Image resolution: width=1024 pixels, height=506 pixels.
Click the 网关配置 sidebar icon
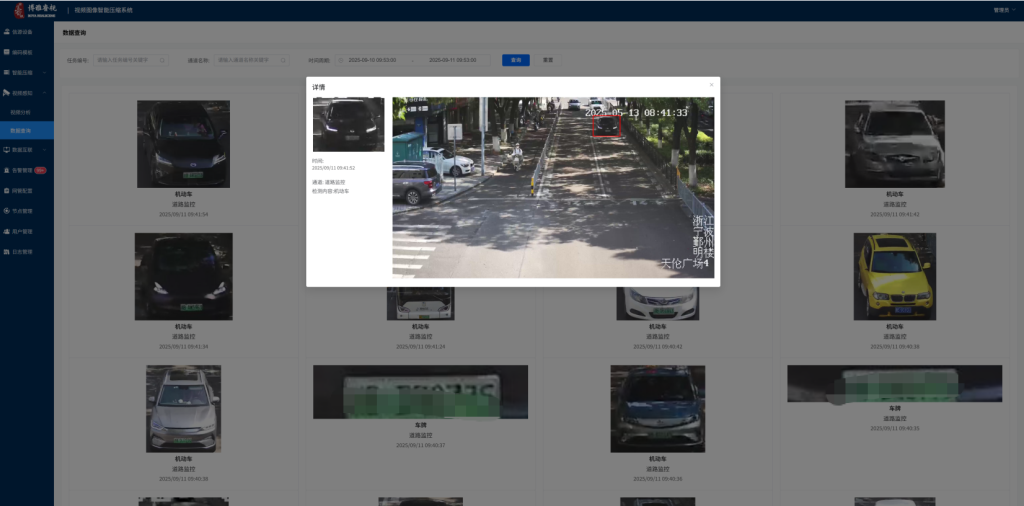pos(7,190)
